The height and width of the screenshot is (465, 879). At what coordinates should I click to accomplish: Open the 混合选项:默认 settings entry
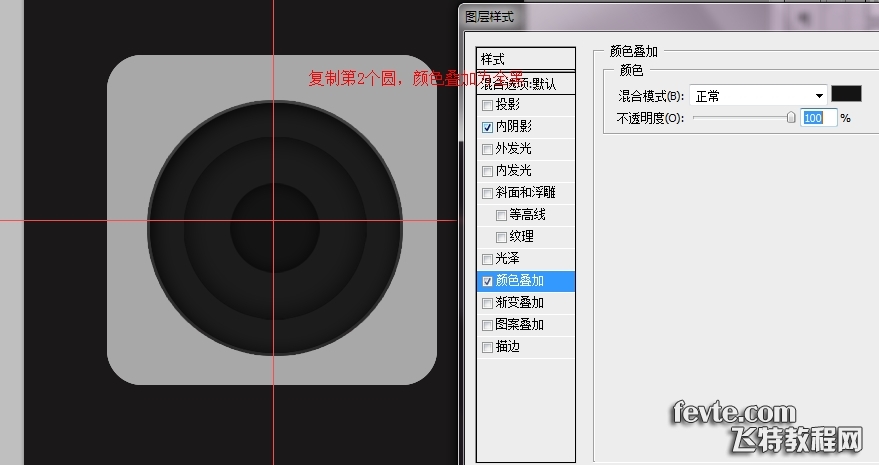point(526,83)
